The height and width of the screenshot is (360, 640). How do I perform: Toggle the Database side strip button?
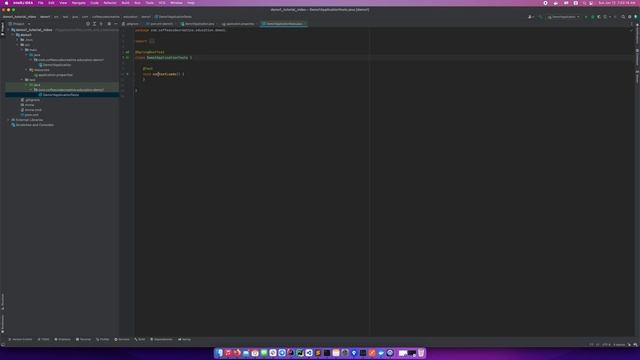[637, 57]
